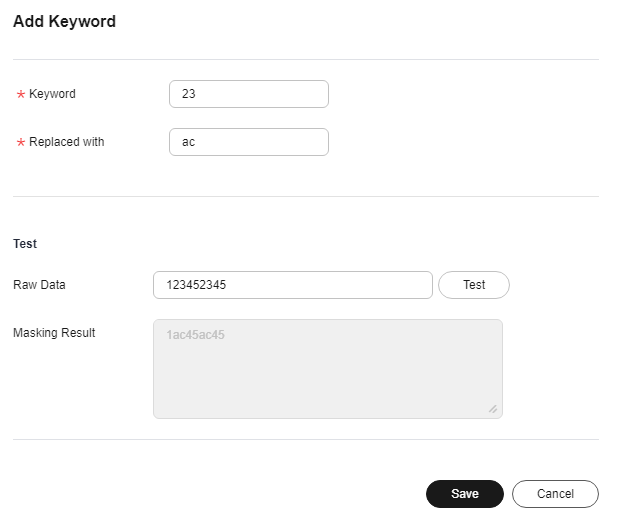Click the red asterisk beside Keyword

[x=21, y=95]
